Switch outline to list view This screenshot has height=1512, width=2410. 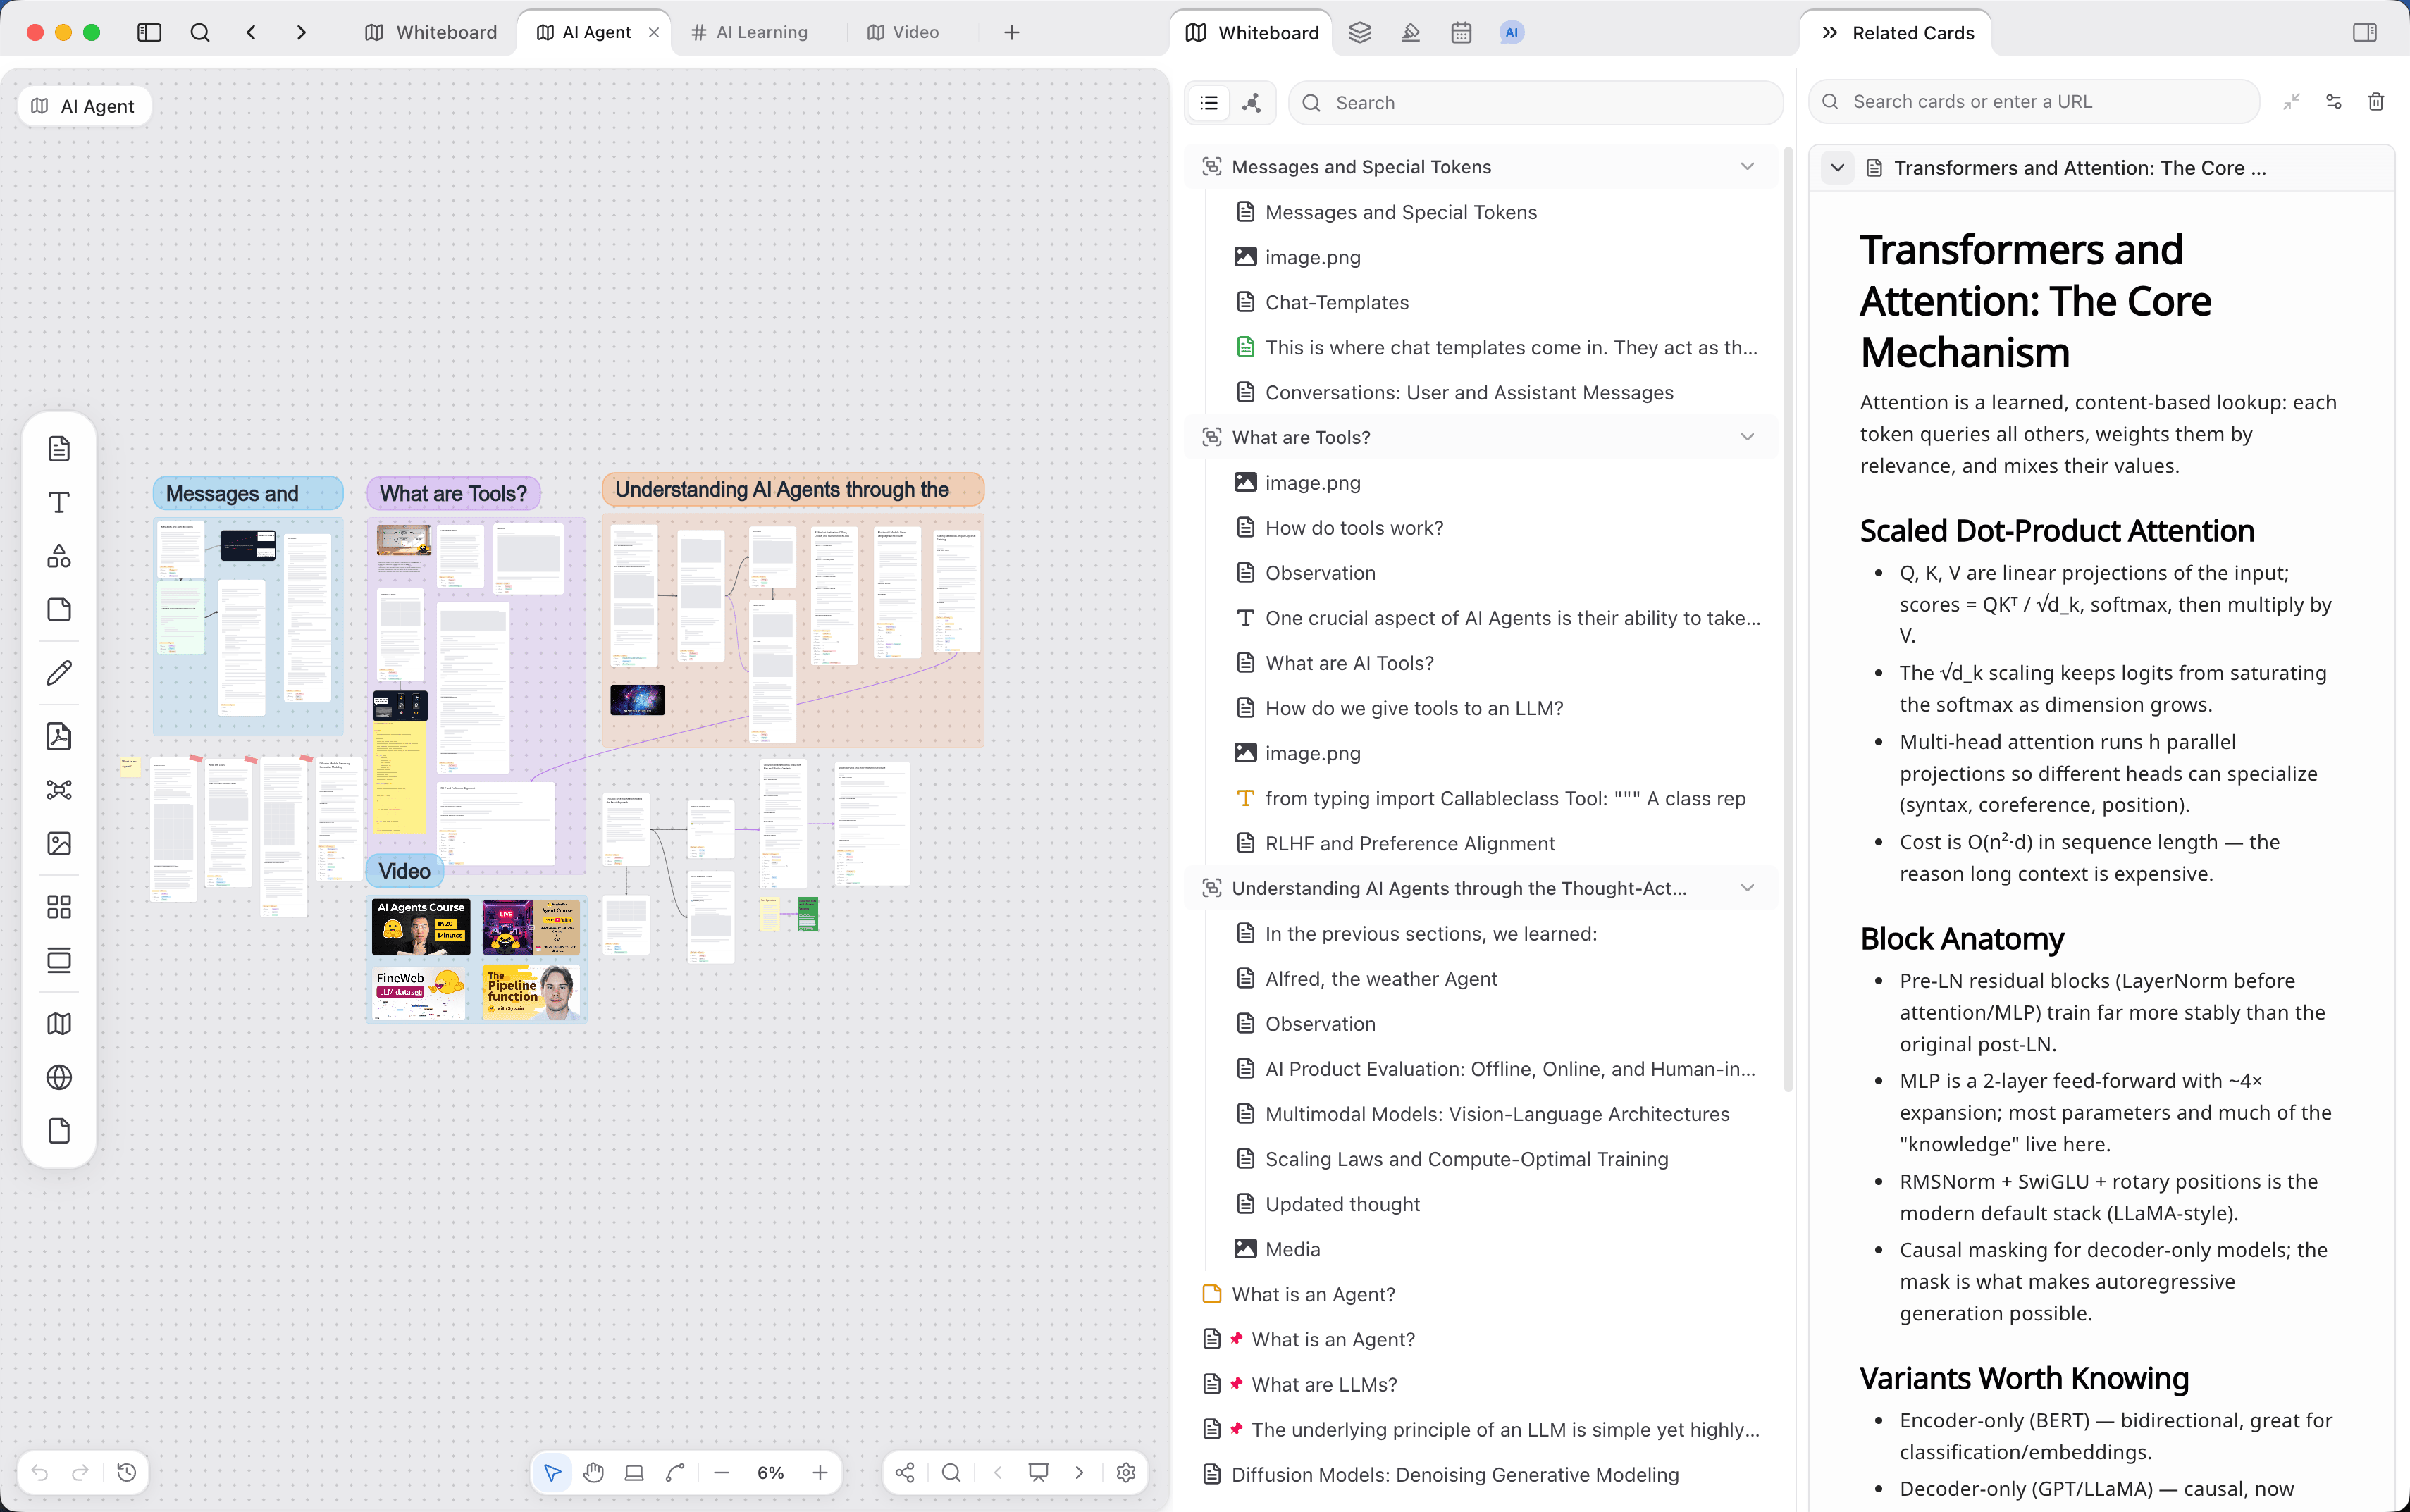click(1209, 103)
